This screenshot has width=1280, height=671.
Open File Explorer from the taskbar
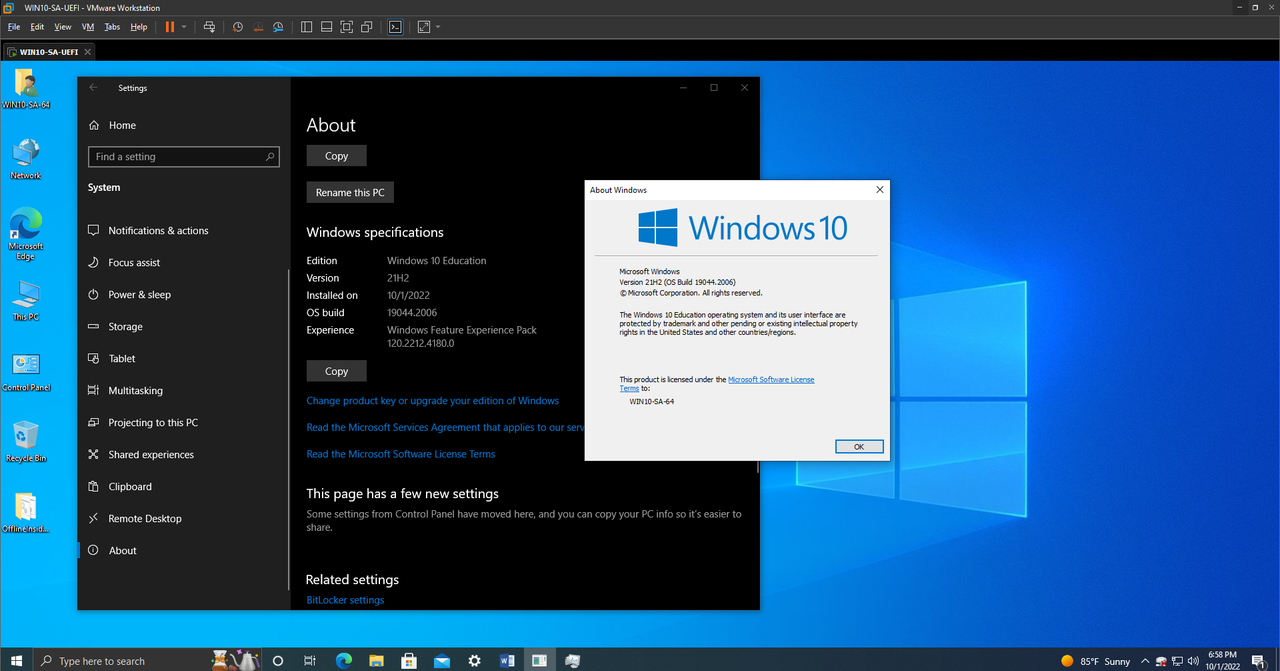(x=376, y=661)
